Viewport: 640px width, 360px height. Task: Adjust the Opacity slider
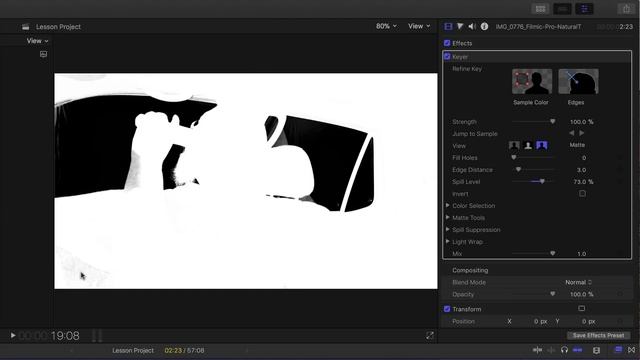[x=552, y=294]
